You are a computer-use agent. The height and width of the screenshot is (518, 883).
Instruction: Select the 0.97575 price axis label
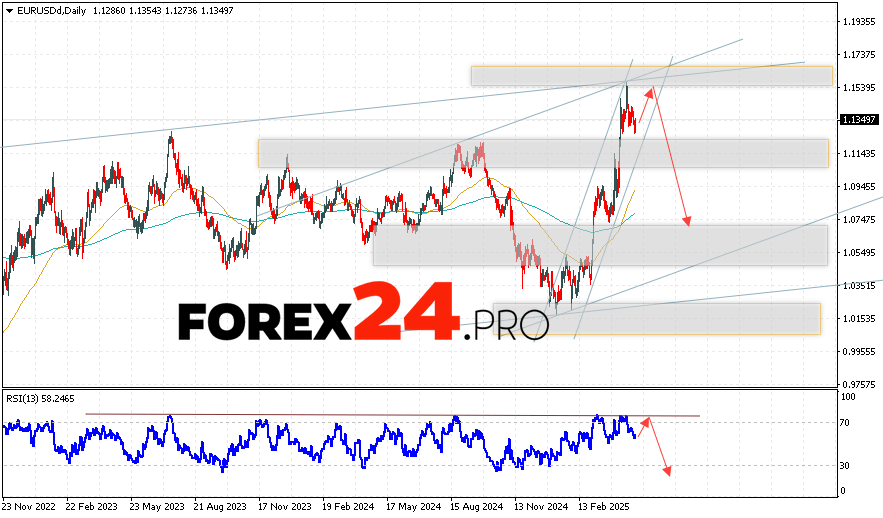pyautogui.click(x=859, y=385)
